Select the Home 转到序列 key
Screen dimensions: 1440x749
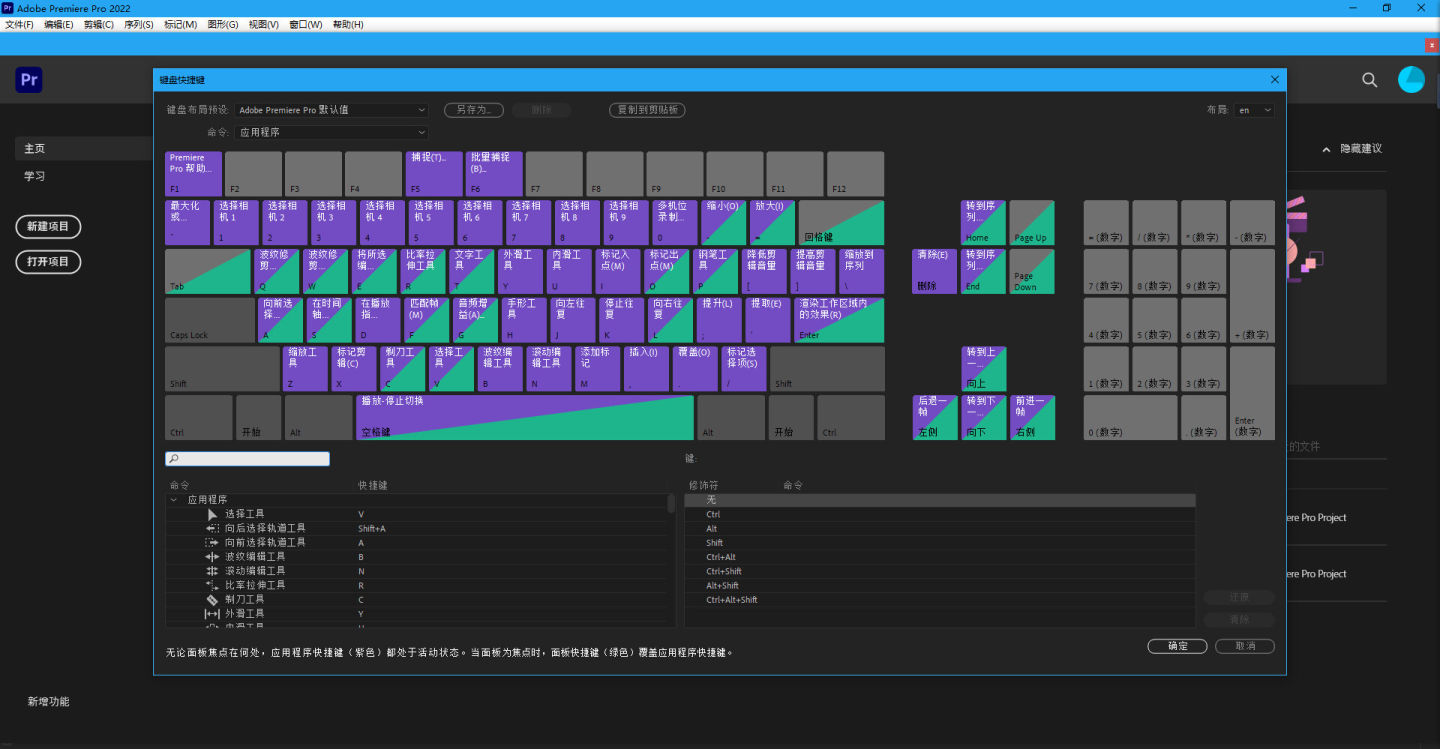pyautogui.click(x=983, y=222)
